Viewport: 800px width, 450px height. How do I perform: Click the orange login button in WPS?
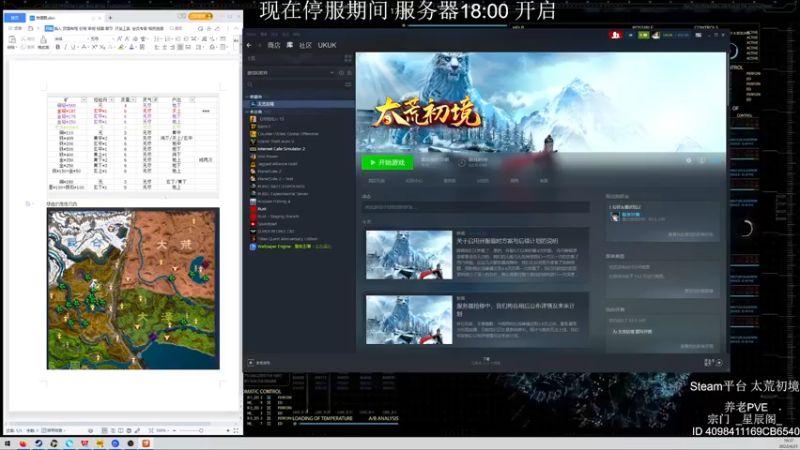point(201,17)
